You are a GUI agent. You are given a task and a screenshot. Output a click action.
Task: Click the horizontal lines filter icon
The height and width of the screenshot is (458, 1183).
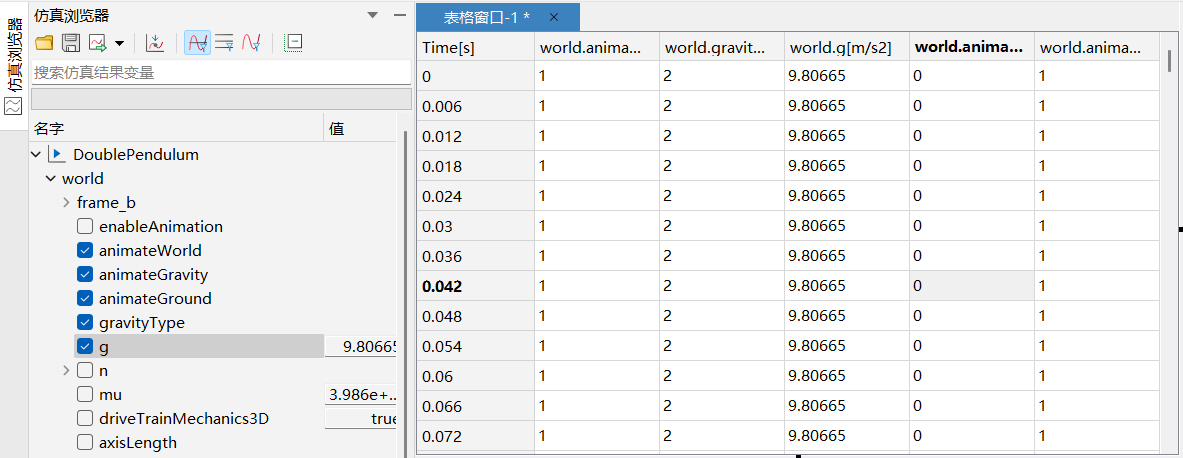tap(224, 43)
